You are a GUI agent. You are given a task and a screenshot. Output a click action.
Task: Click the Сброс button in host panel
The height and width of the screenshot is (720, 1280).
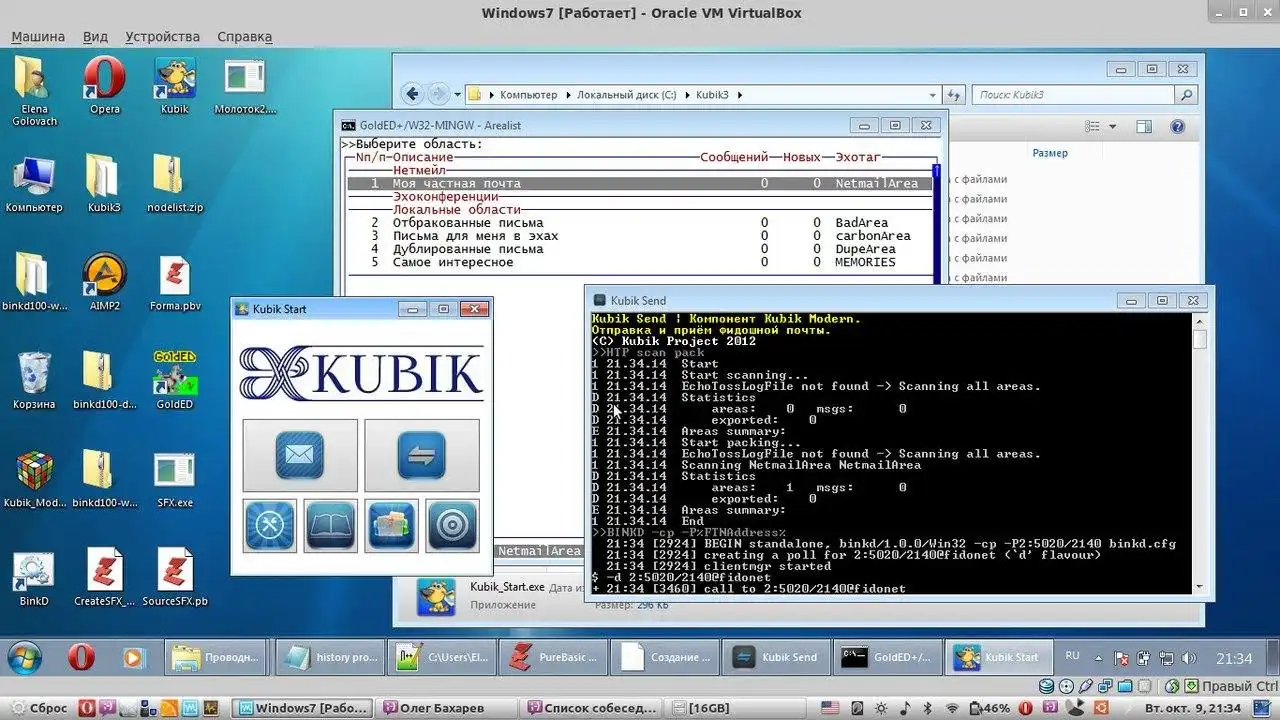point(40,708)
